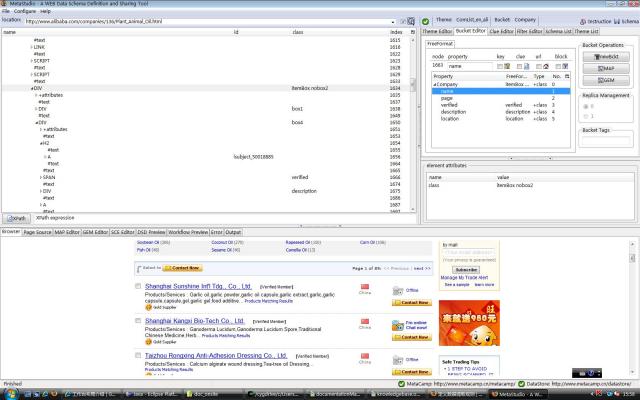Screen dimensions: 640x400
Task: Click the MetaStudio application icon in title bar
Action: (3, 3)
